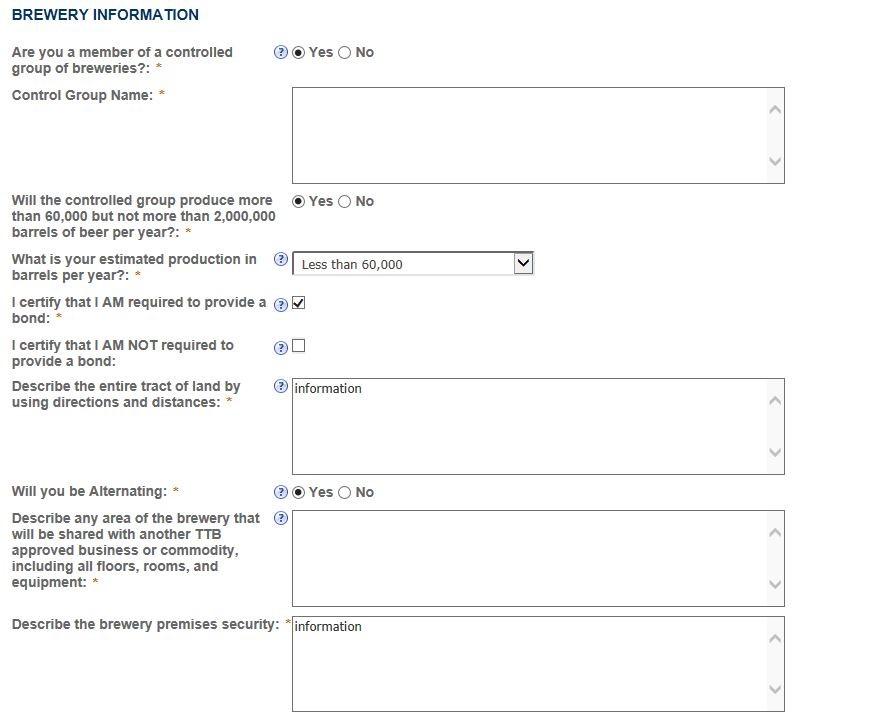Image resolution: width=893 pixels, height=720 pixels.
Task: Open help for tract of land description
Action: point(280,386)
